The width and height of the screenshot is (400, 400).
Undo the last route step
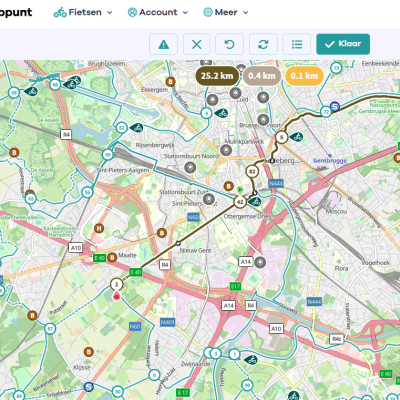(230, 44)
